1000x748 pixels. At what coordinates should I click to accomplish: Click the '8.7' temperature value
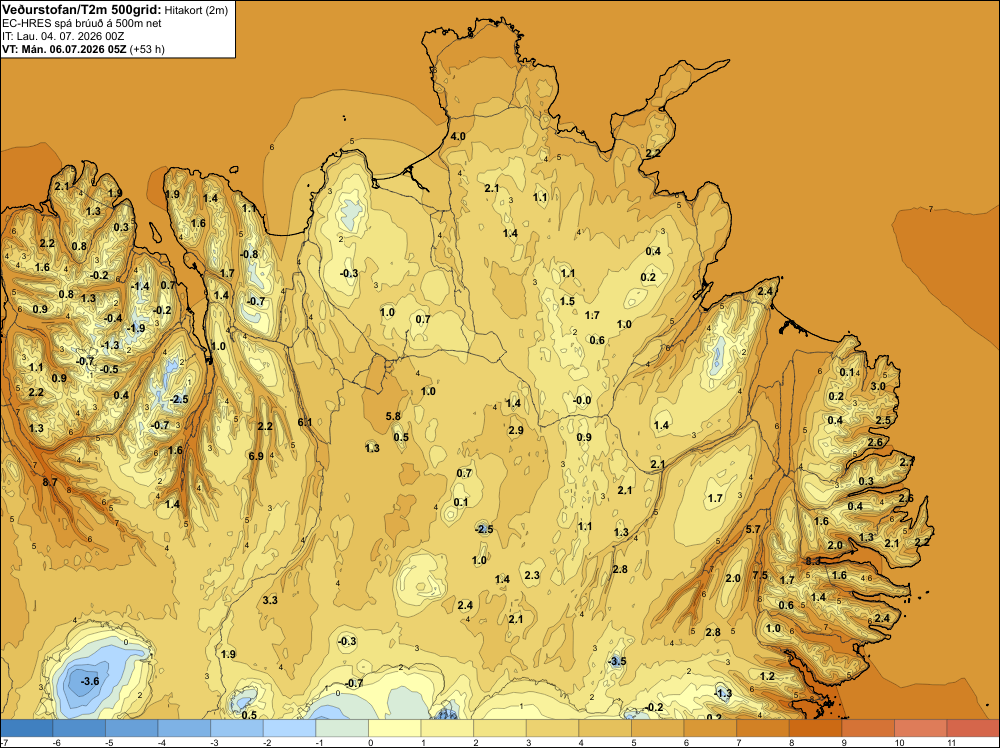50,482
